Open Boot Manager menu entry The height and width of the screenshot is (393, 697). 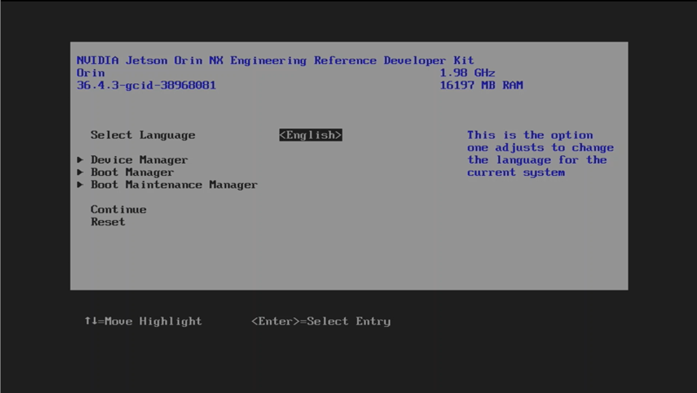click(132, 172)
